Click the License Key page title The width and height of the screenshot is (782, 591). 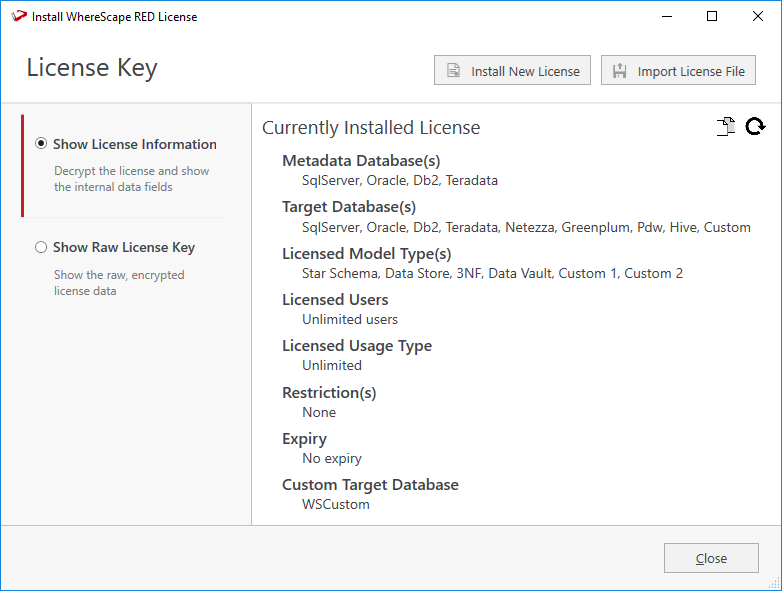pyautogui.click(x=92, y=68)
